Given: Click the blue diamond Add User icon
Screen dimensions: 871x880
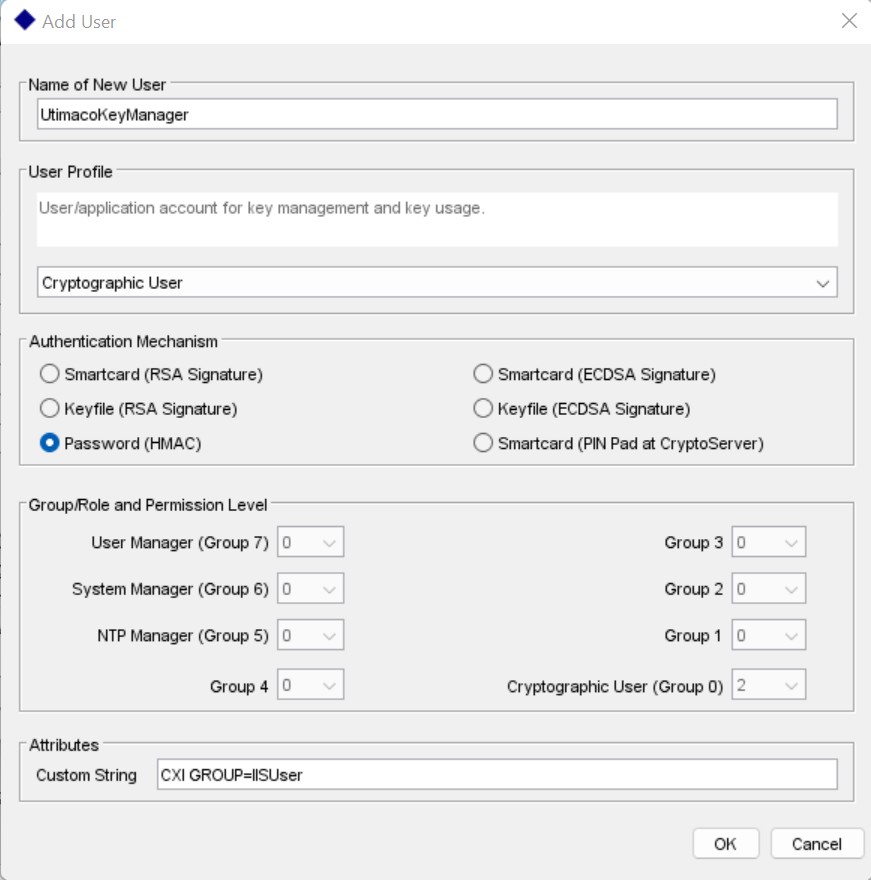Looking at the screenshot, I should (x=25, y=21).
